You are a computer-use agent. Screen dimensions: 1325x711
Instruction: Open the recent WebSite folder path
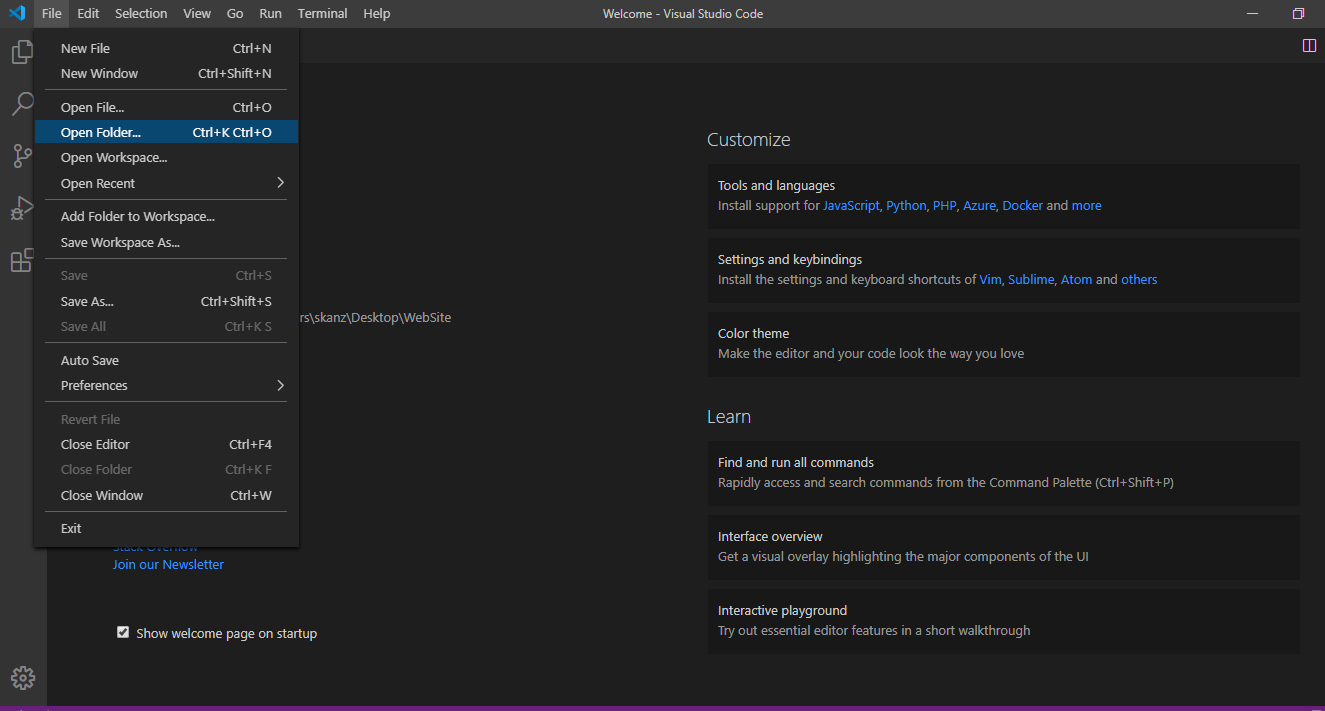point(375,317)
